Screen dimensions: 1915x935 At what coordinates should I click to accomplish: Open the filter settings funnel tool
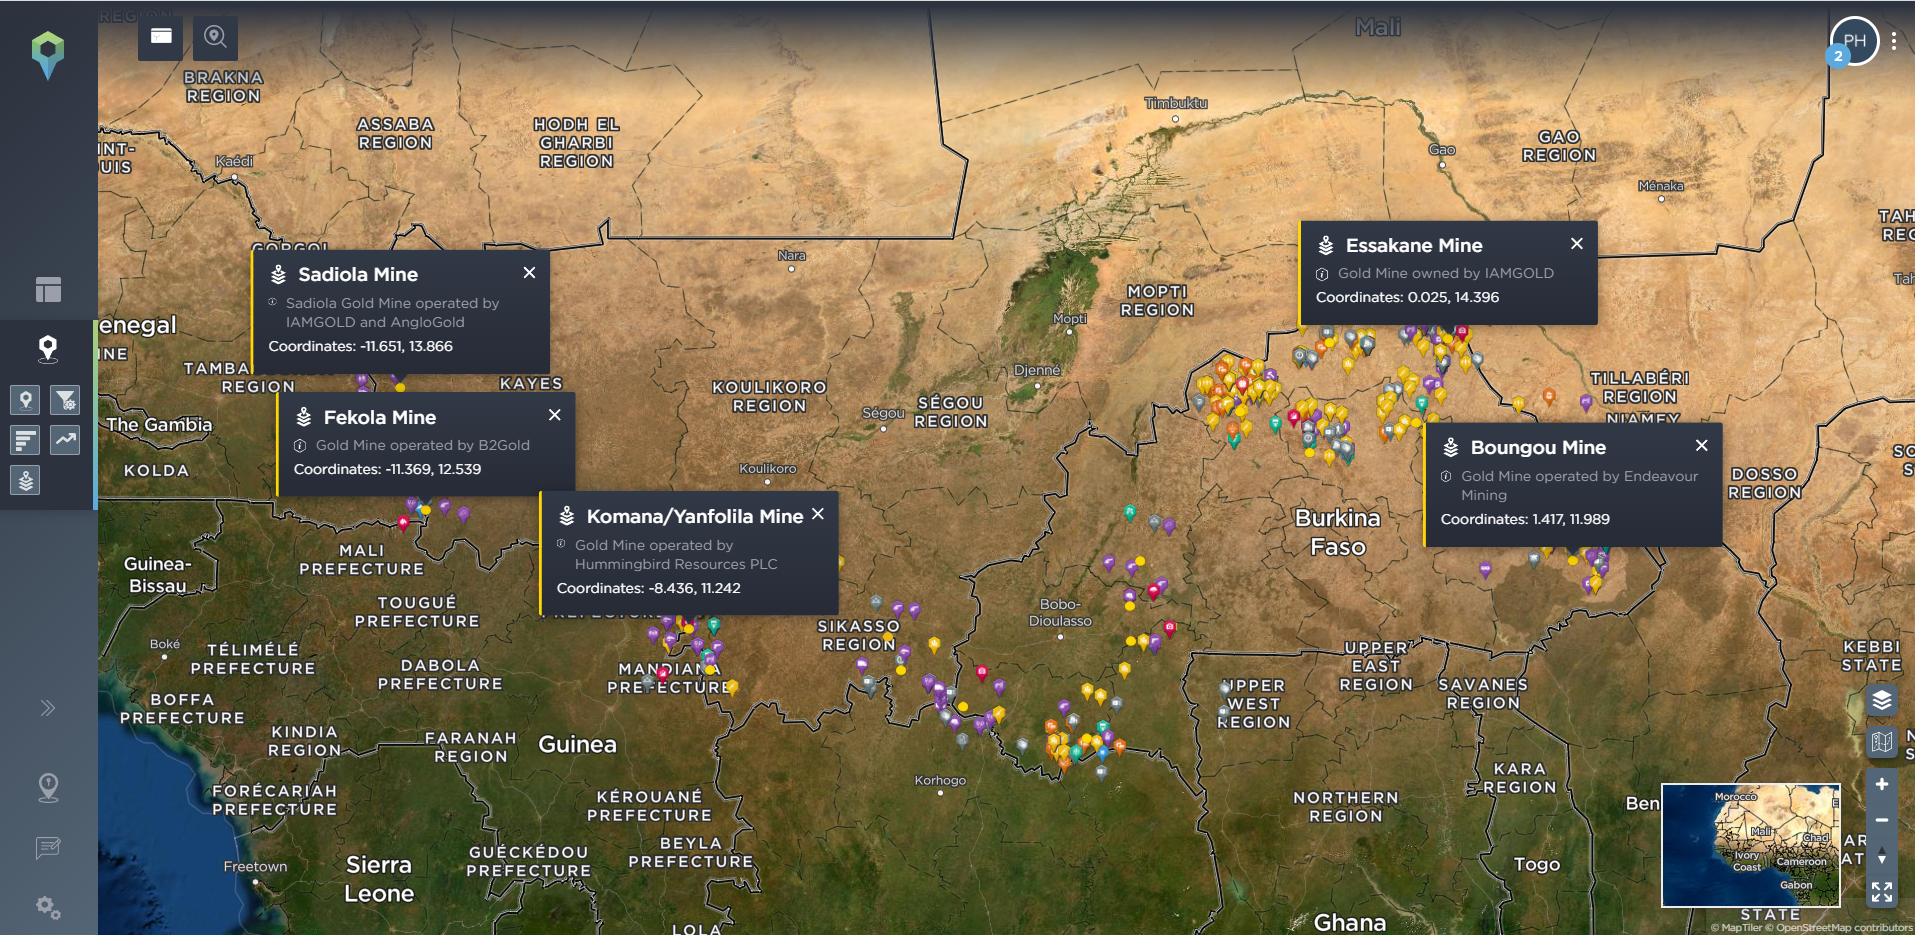point(65,400)
